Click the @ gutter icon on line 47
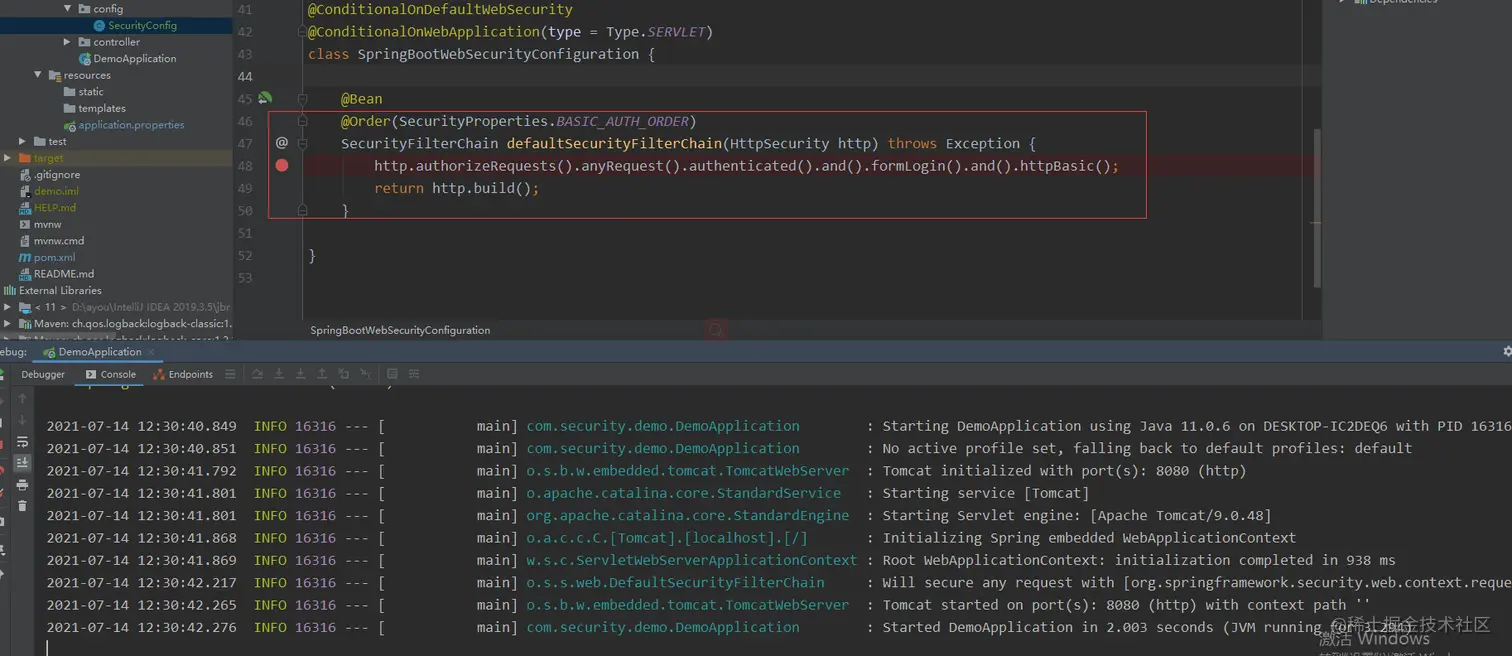1512x656 pixels. pyautogui.click(x=282, y=143)
